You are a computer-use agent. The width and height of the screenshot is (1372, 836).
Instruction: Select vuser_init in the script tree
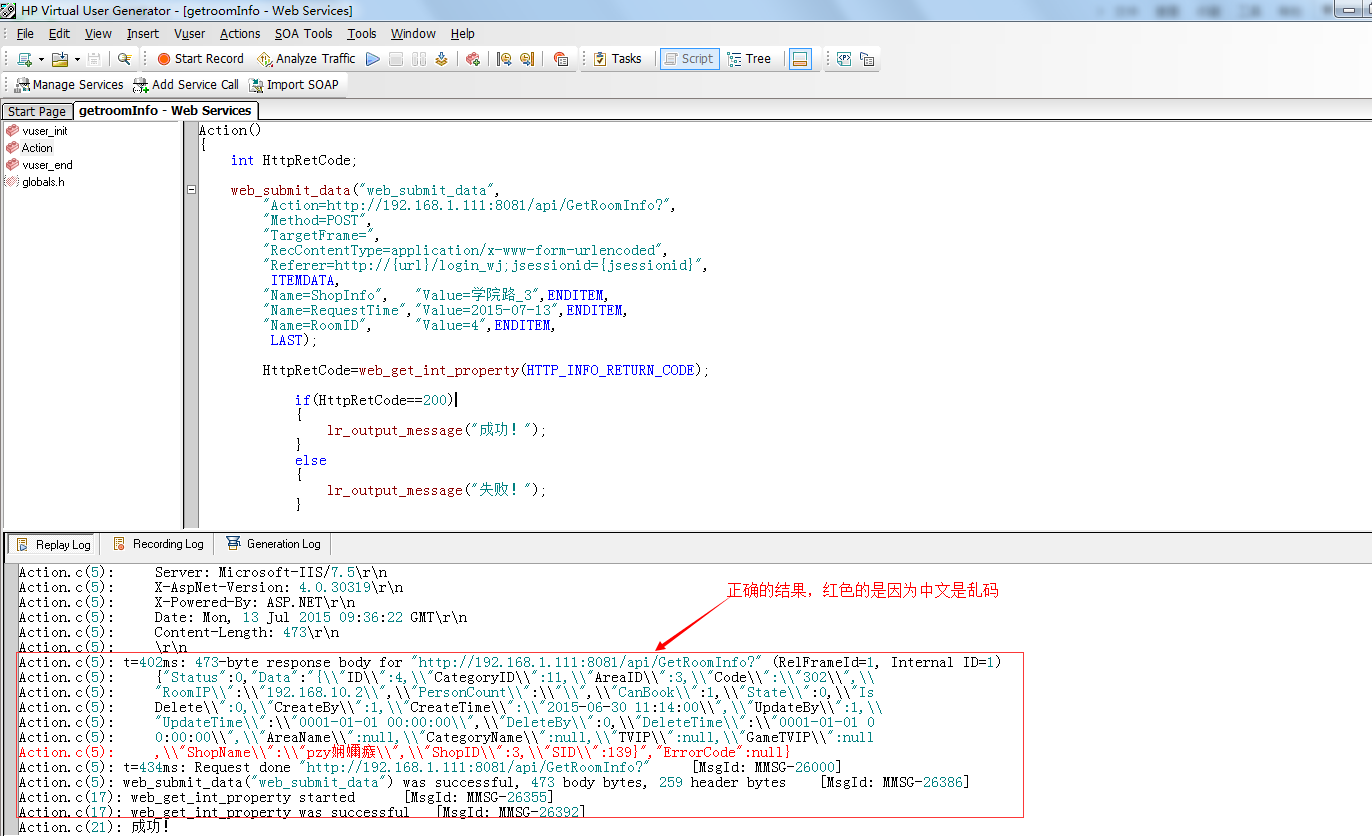[x=44, y=131]
